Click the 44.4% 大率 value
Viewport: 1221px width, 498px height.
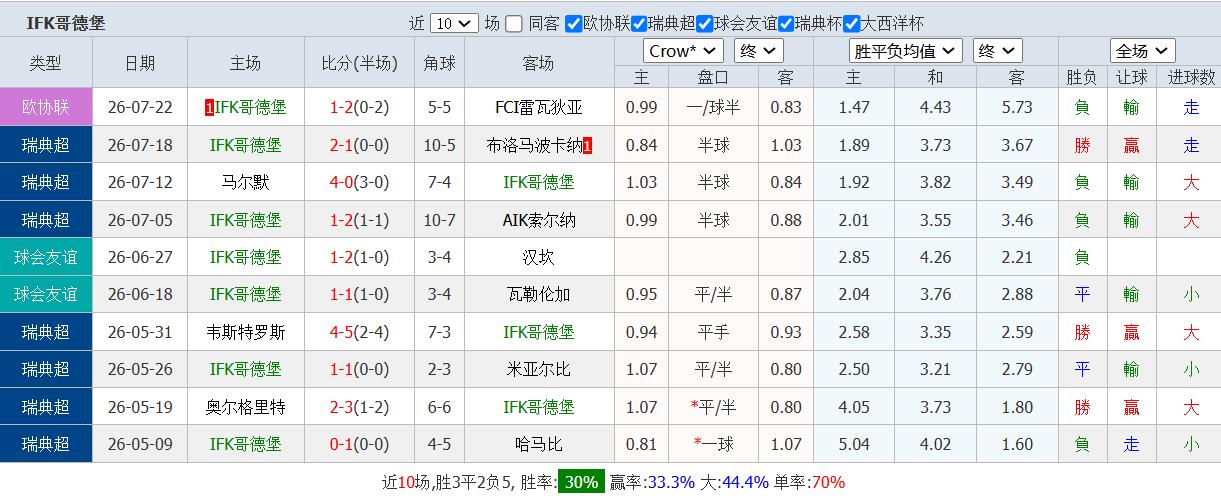click(745, 482)
